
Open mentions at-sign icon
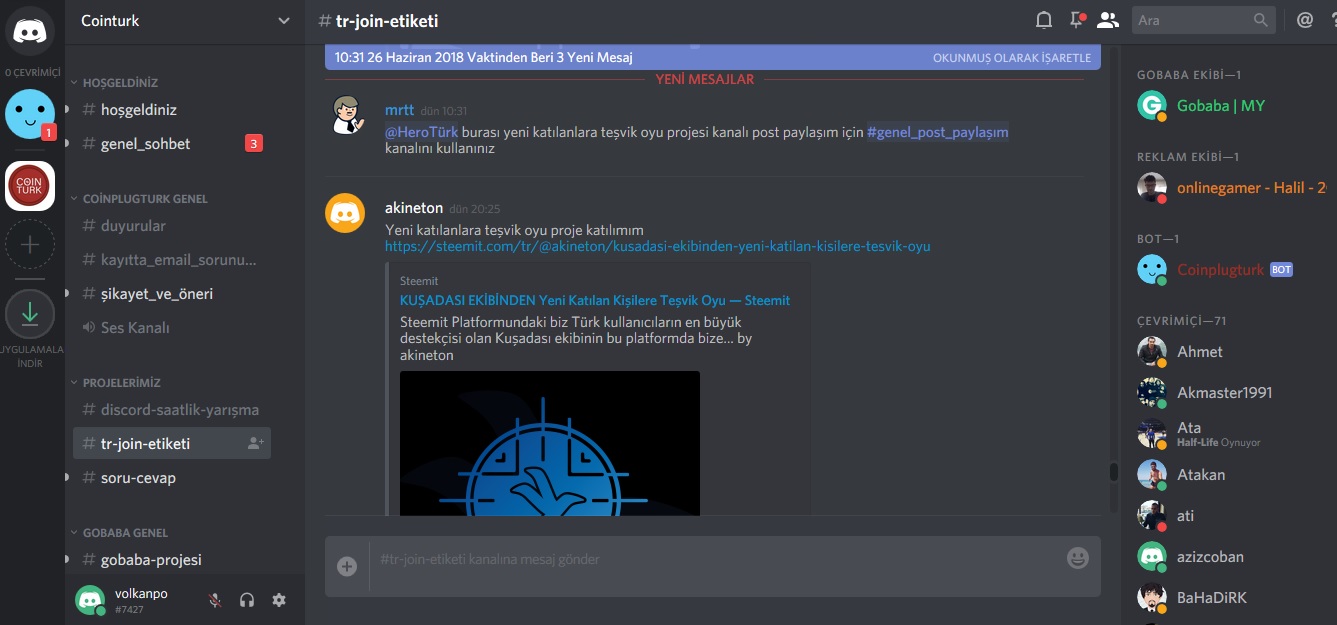[1305, 20]
